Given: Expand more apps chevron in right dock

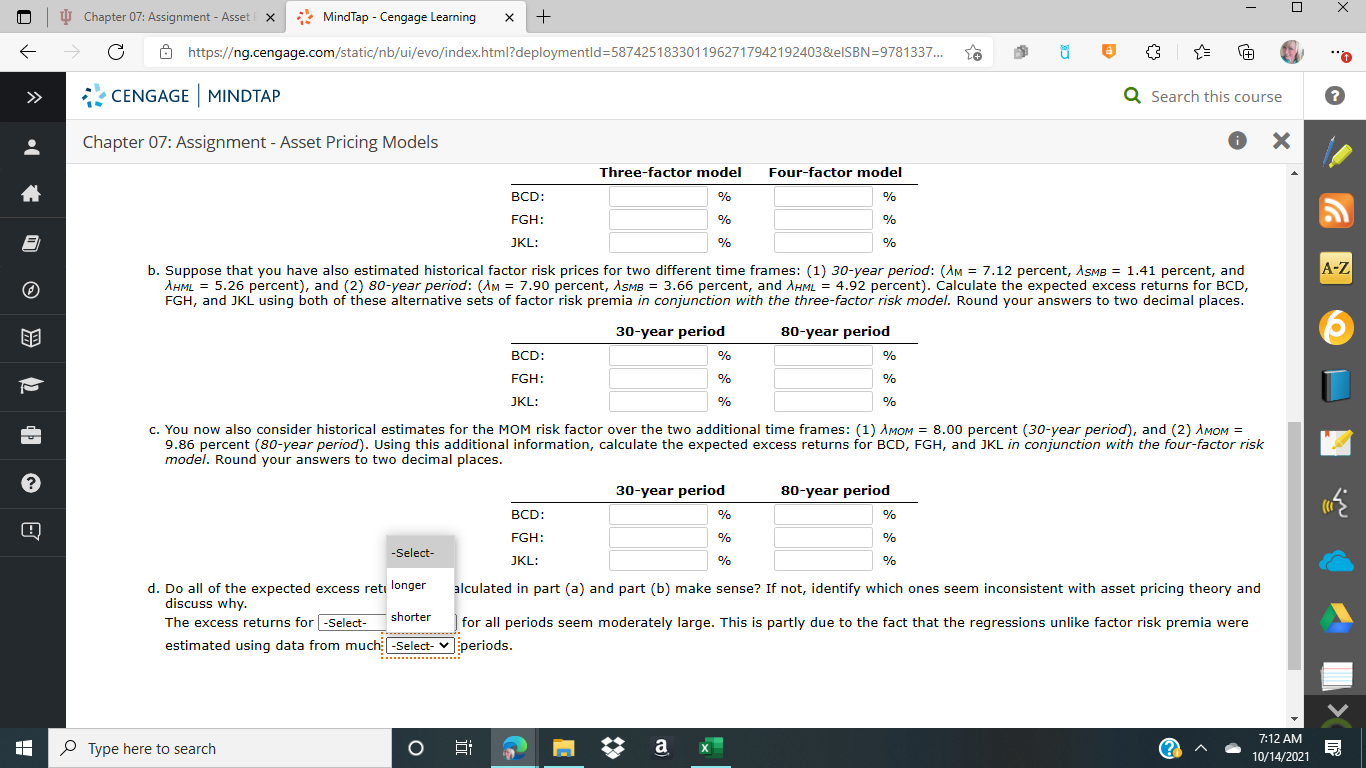Looking at the screenshot, I should click(x=1337, y=712).
